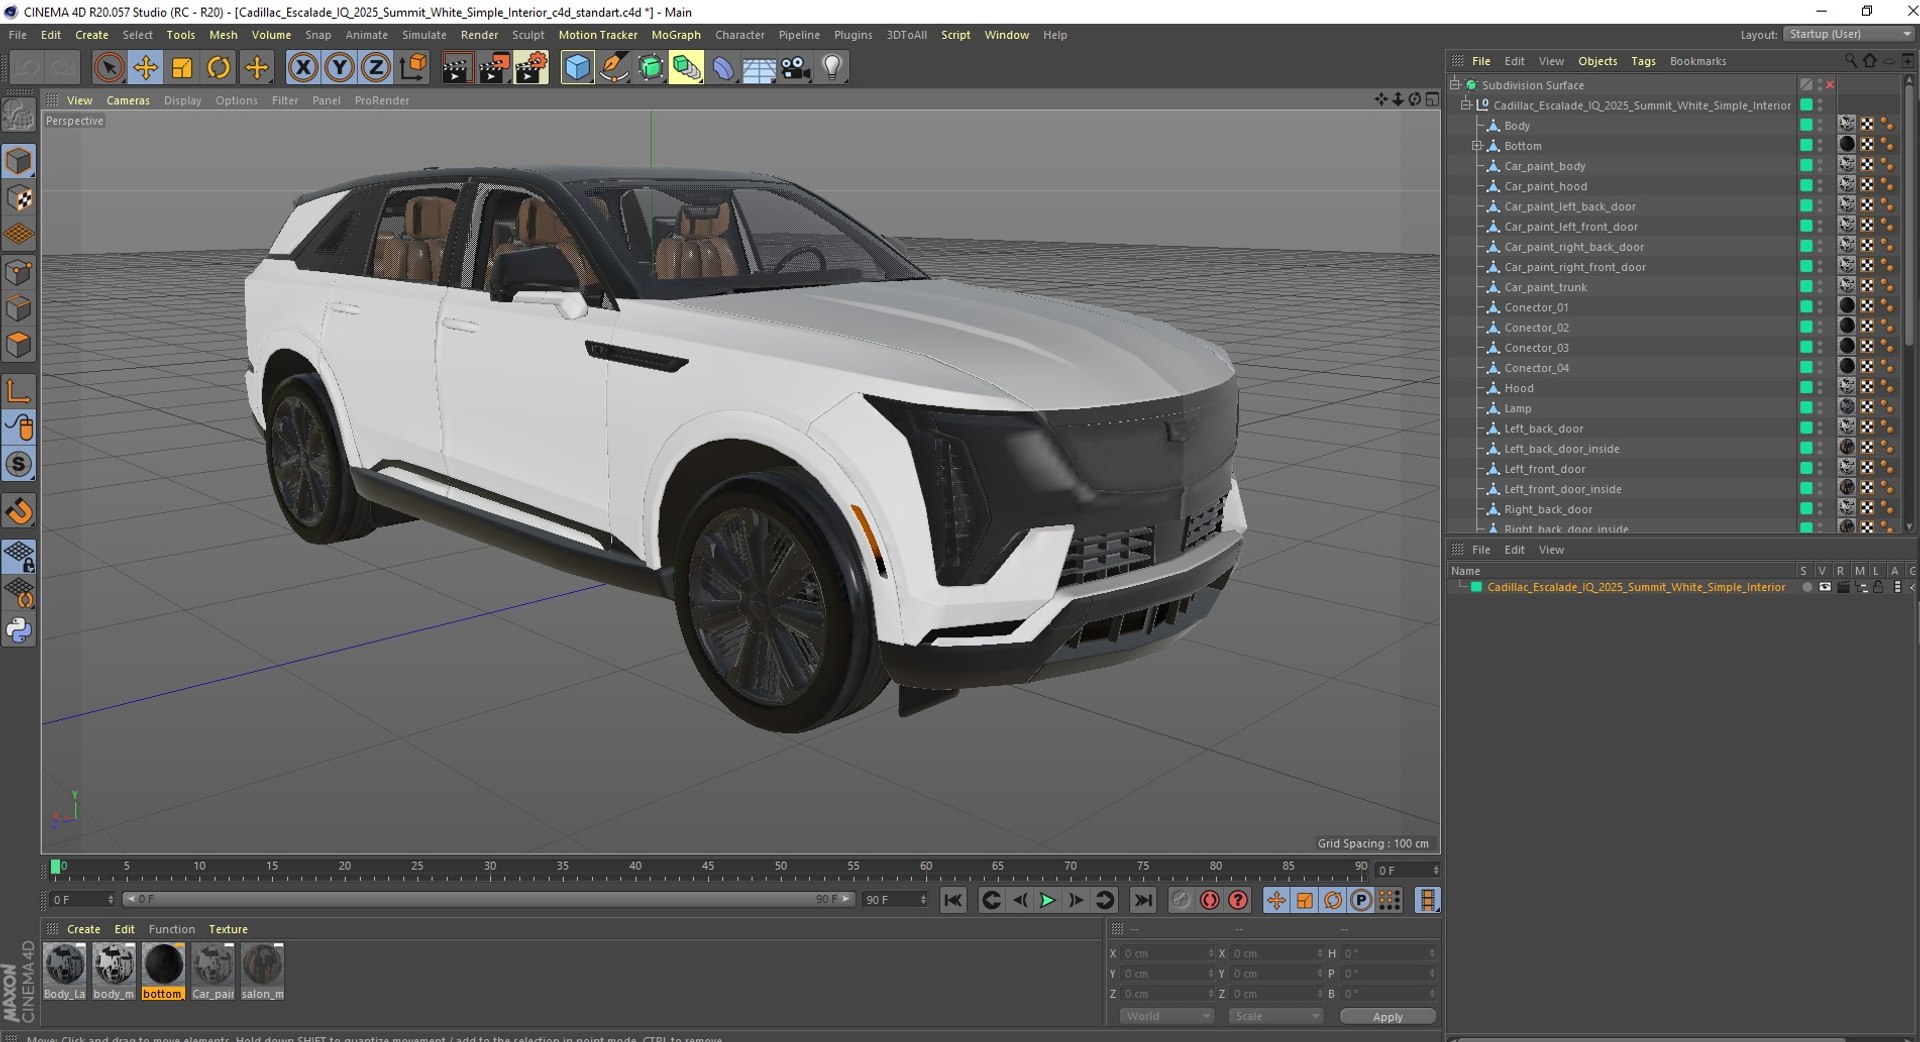This screenshot has width=1920, height=1042.
Task: Switch to Texture mode in left palette
Action: tap(19, 199)
